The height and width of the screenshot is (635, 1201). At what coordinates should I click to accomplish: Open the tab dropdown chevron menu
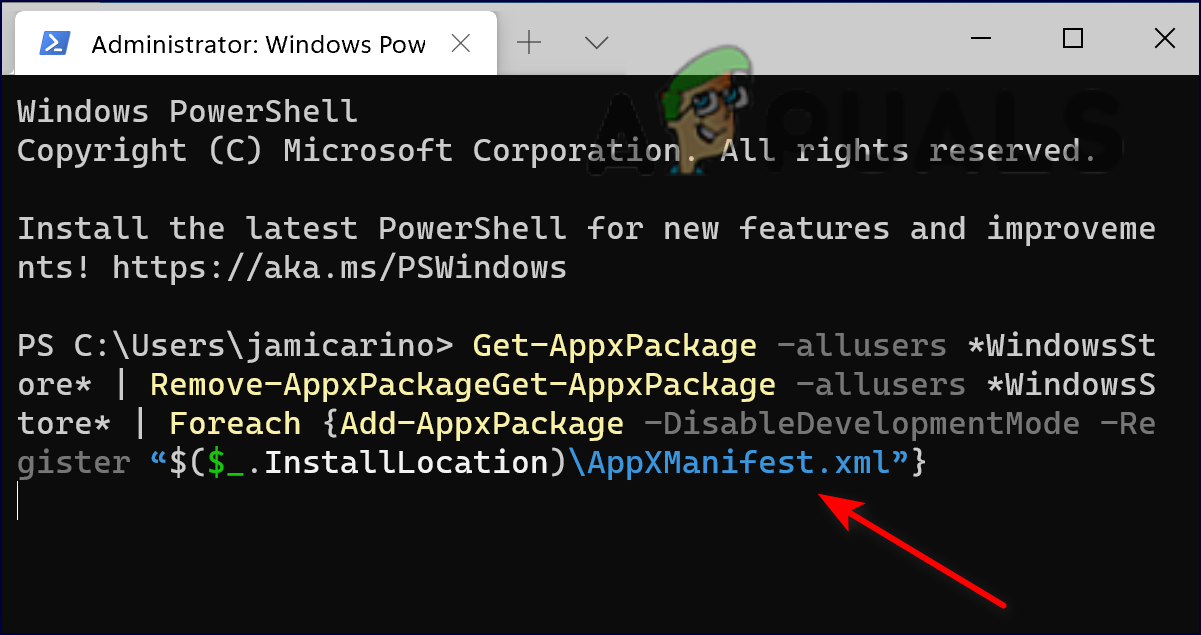click(x=596, y=42)
